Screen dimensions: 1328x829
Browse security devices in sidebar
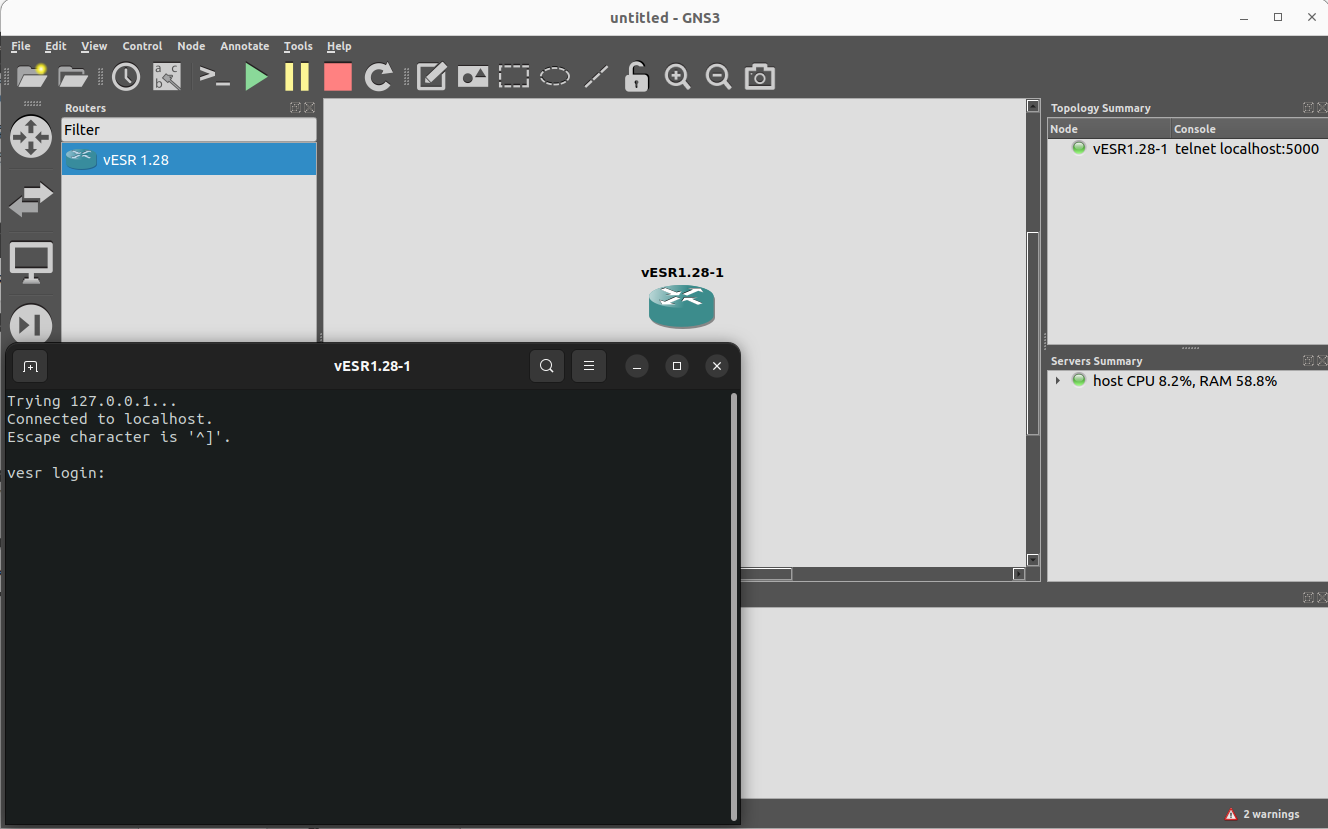tap(31, 323)
